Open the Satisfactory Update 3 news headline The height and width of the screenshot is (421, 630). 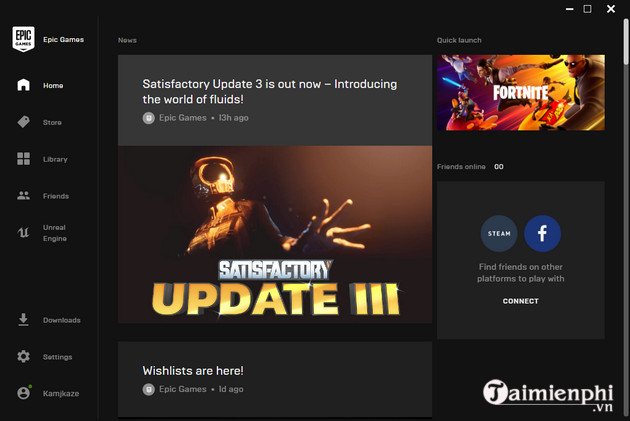[x=270, y=92]
